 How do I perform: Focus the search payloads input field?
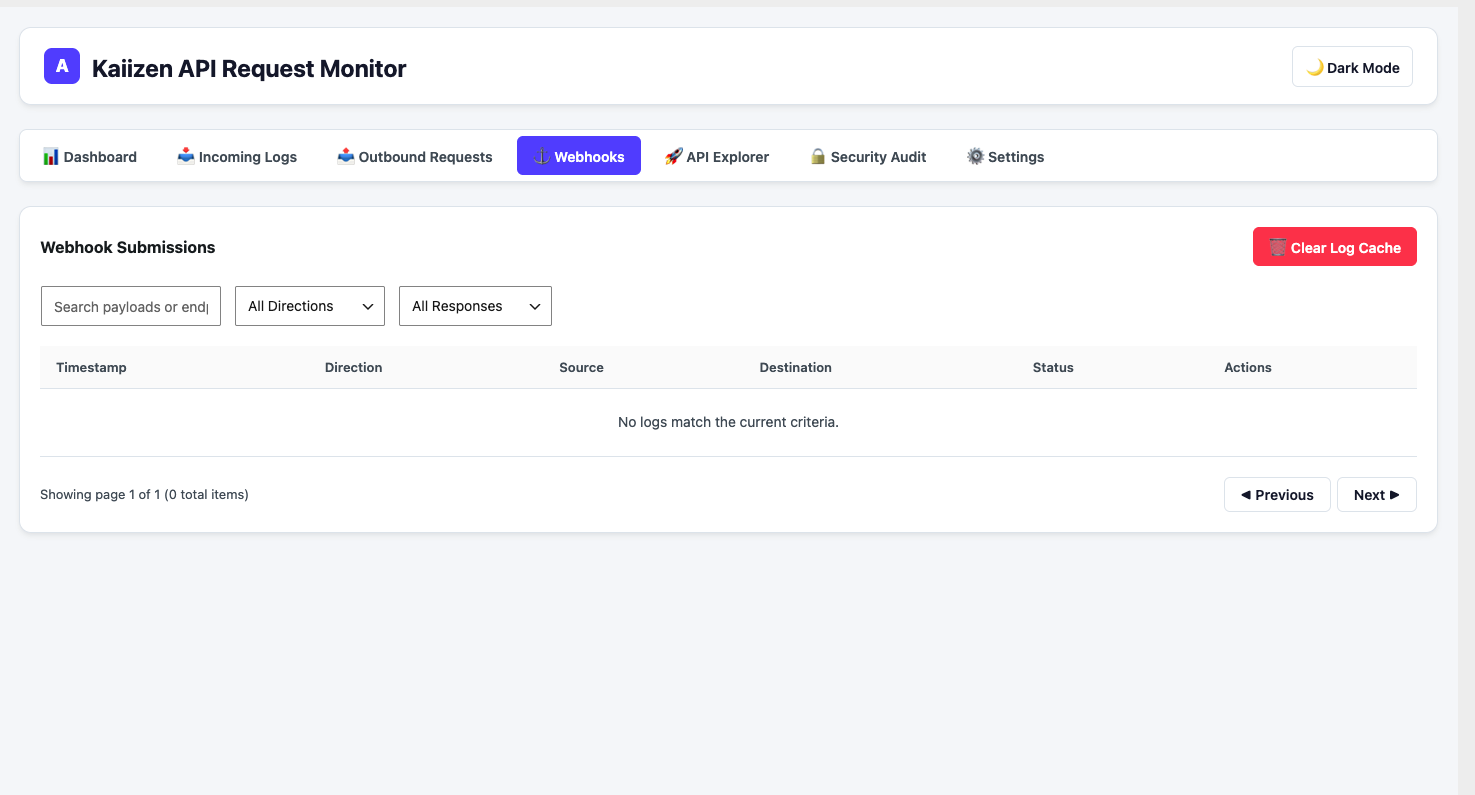click(131, 306)
